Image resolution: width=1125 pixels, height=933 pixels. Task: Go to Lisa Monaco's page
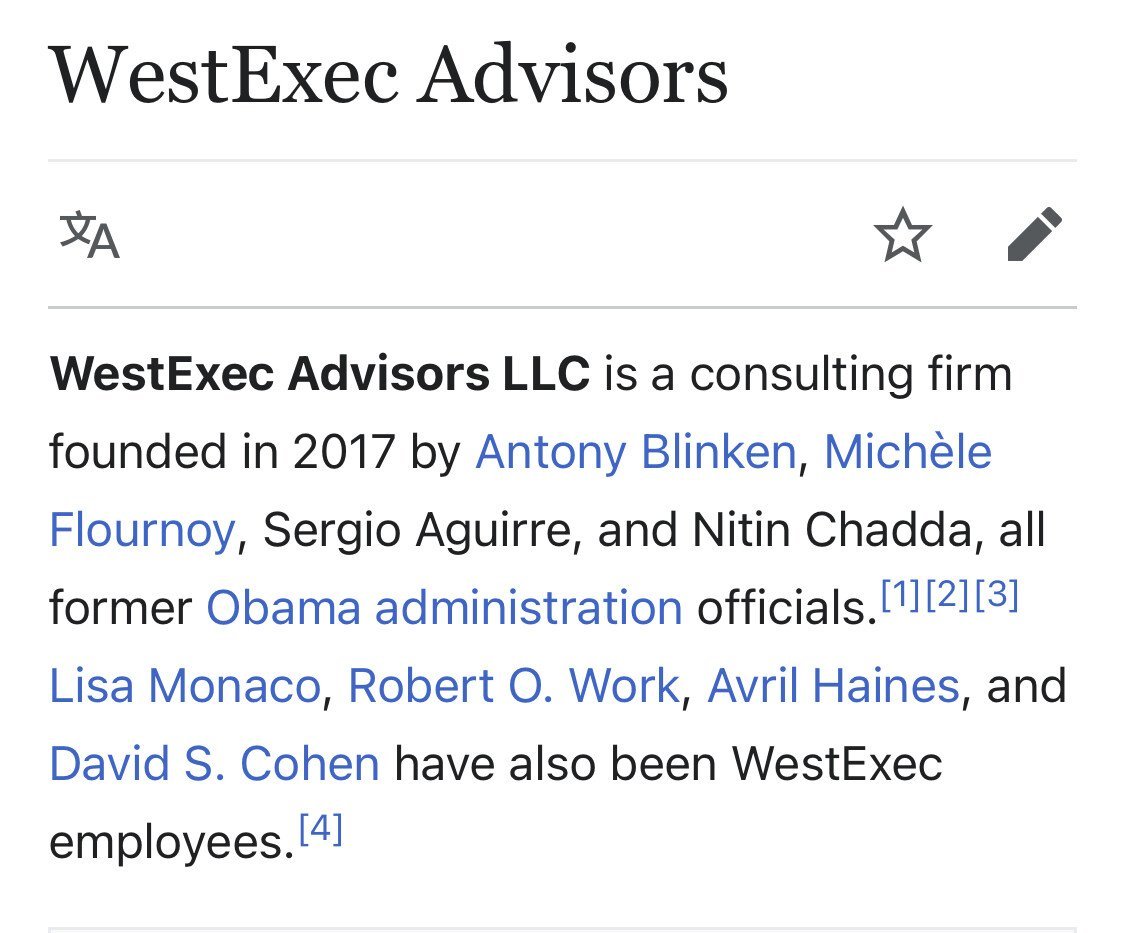tap(185, 686)
